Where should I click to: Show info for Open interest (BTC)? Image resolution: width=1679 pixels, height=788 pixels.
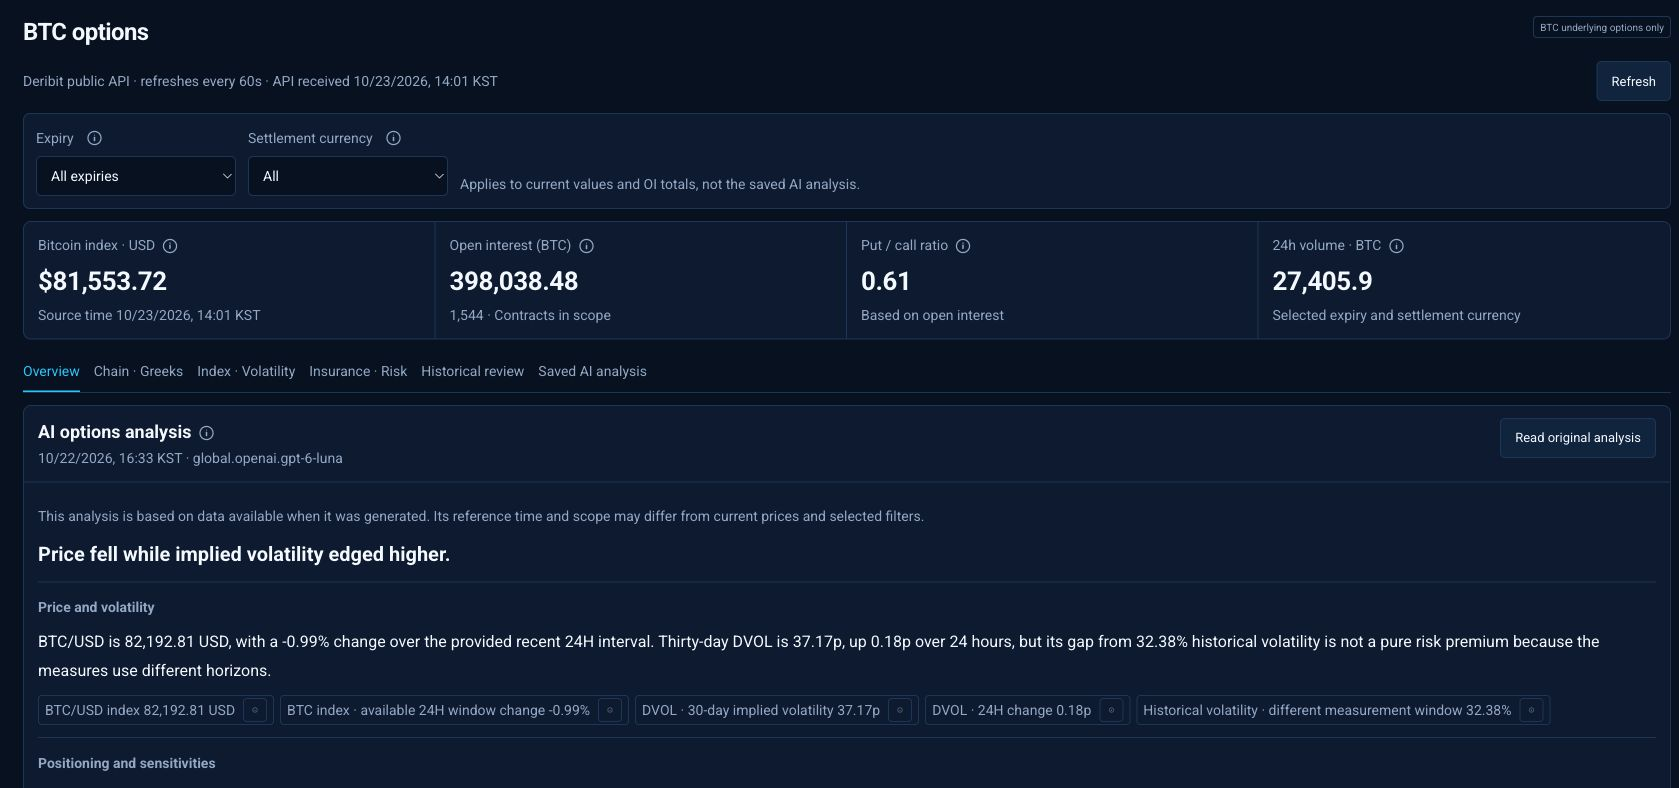(587, 246)
